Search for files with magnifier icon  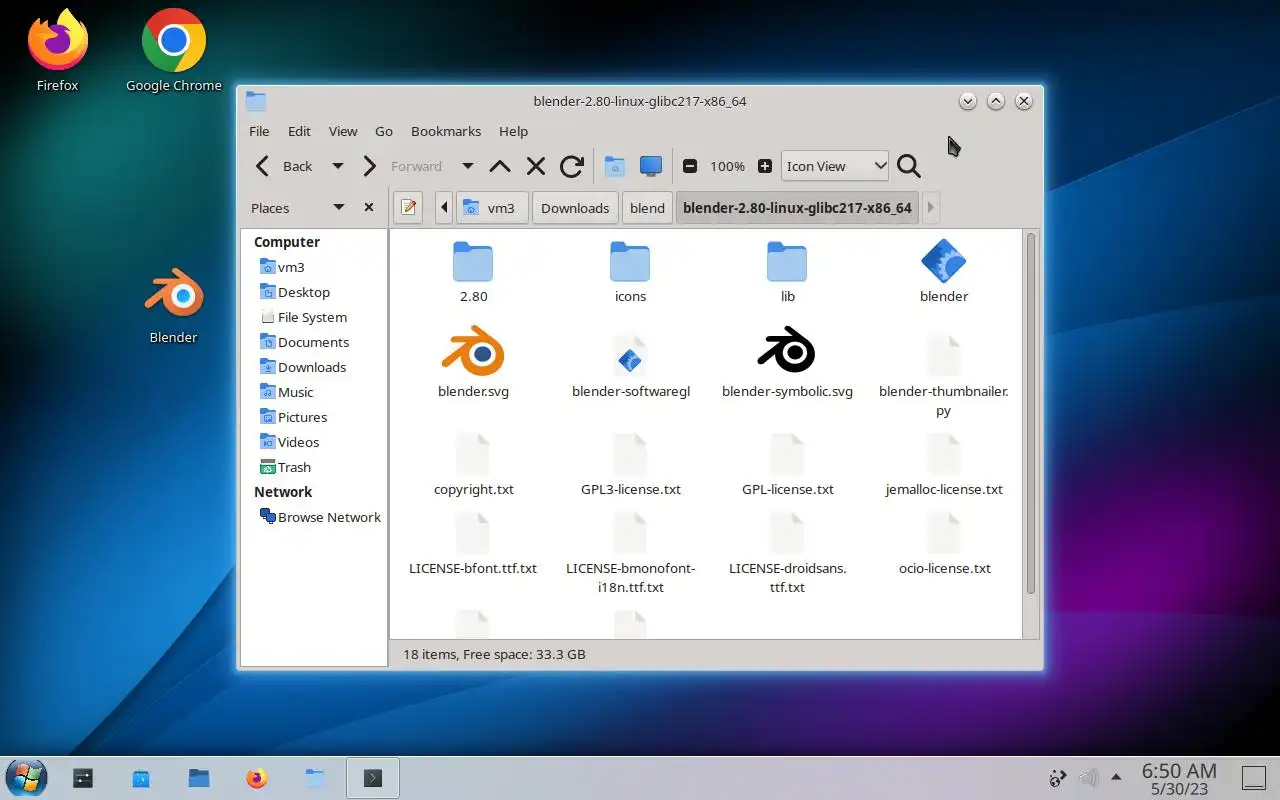(908, 166)
